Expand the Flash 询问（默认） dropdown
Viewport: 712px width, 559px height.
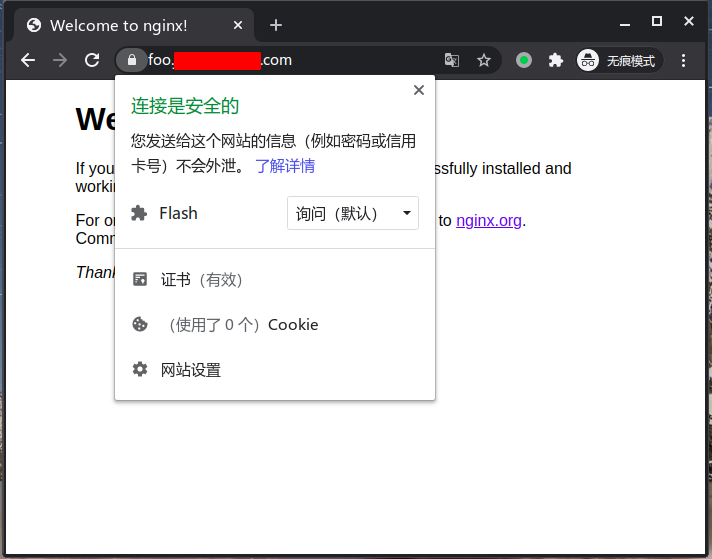click(353, 213)
